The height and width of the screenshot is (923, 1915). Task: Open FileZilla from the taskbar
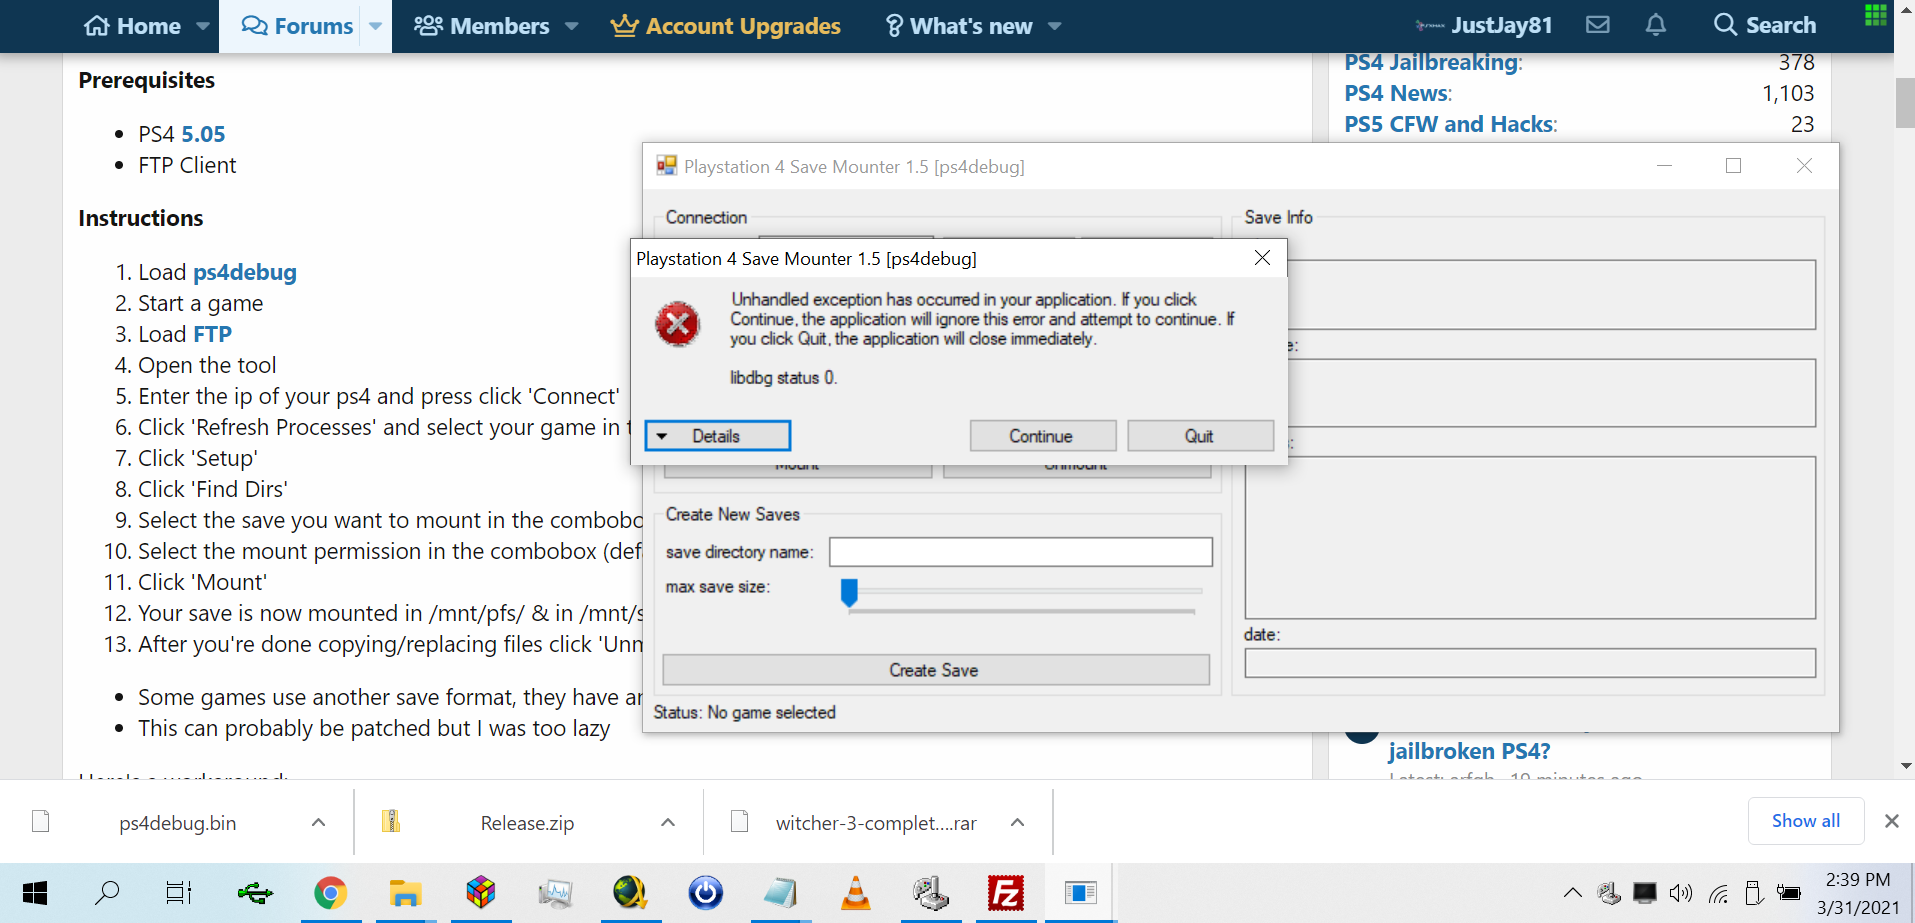(1006, 893)
